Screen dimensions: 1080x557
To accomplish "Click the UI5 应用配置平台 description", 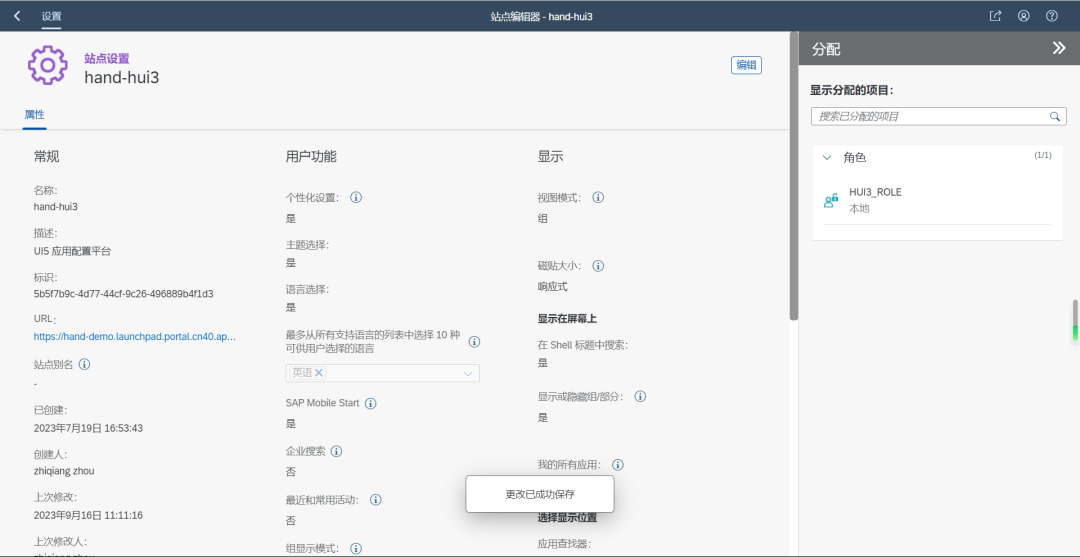I will point(72,251).
